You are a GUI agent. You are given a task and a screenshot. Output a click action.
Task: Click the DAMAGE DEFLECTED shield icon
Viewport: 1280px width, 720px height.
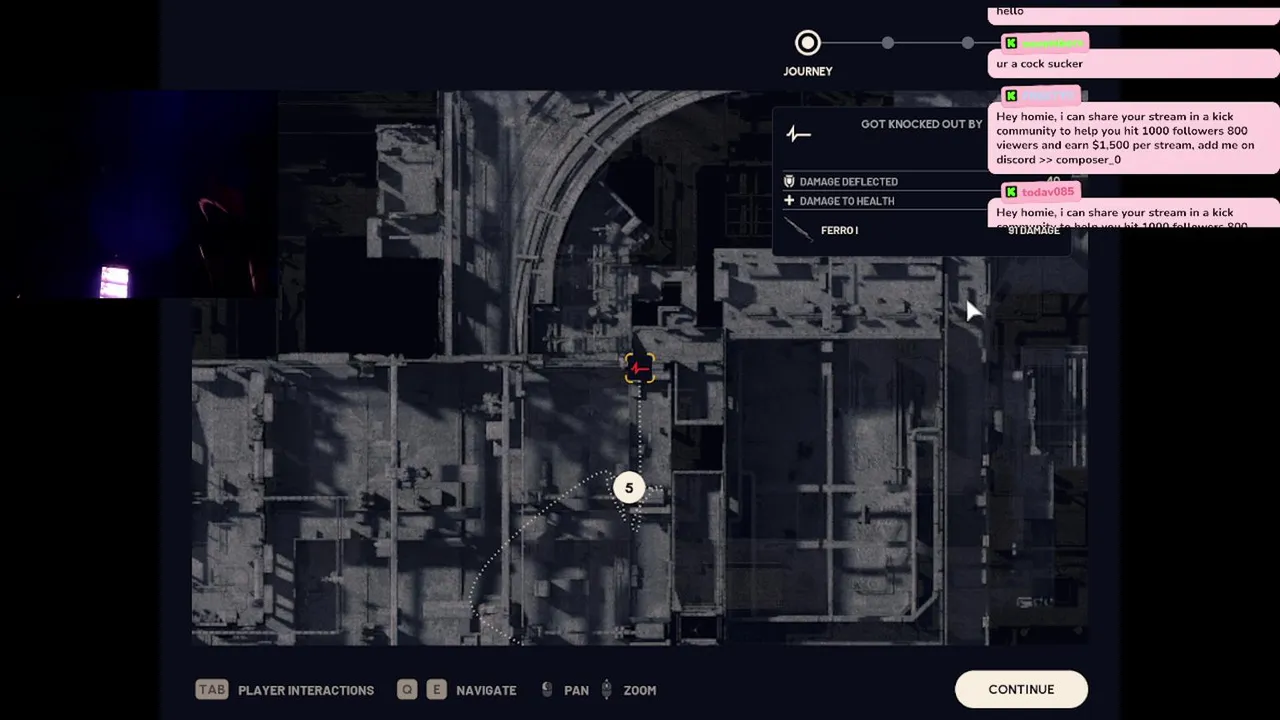tap(789, 181)
